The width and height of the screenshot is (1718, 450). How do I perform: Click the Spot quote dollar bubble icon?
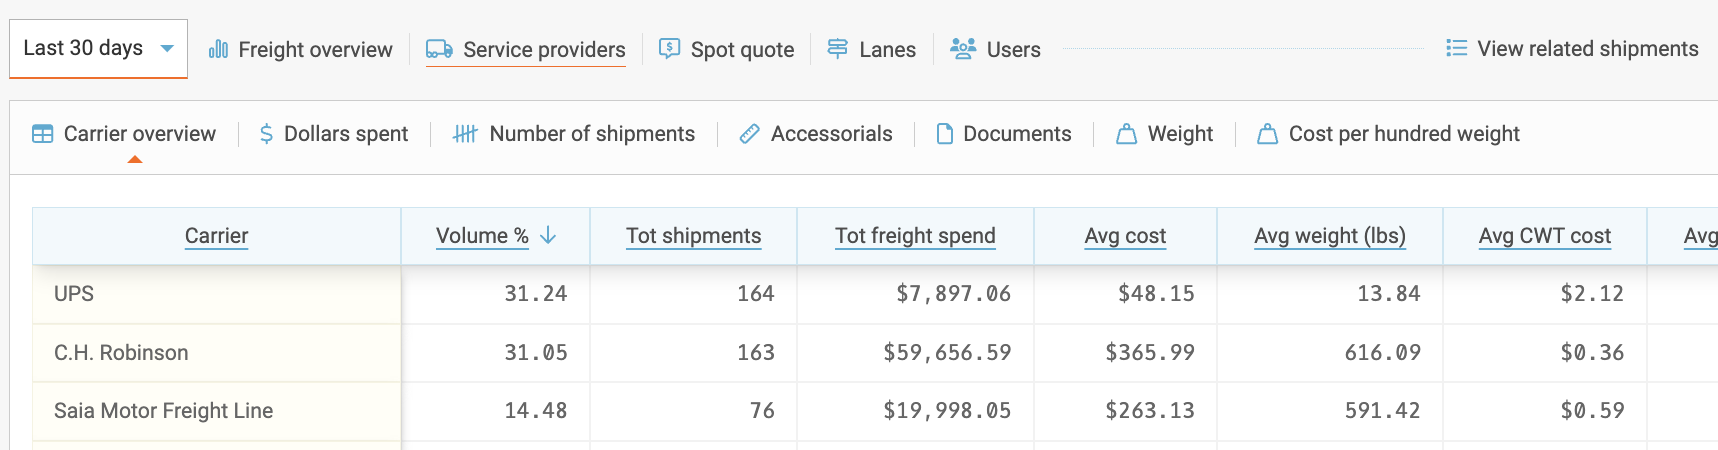tap(670, 49)
